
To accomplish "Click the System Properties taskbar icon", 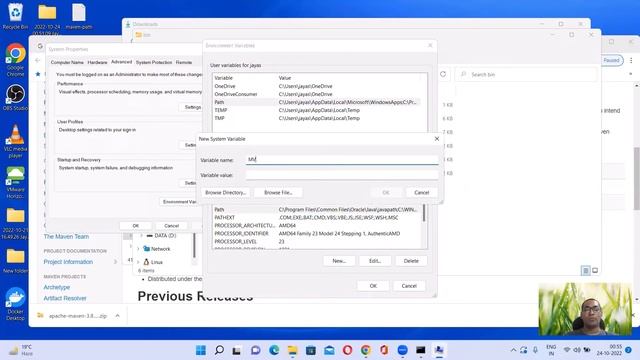I will pyautogui.click(x=439, y=350).
